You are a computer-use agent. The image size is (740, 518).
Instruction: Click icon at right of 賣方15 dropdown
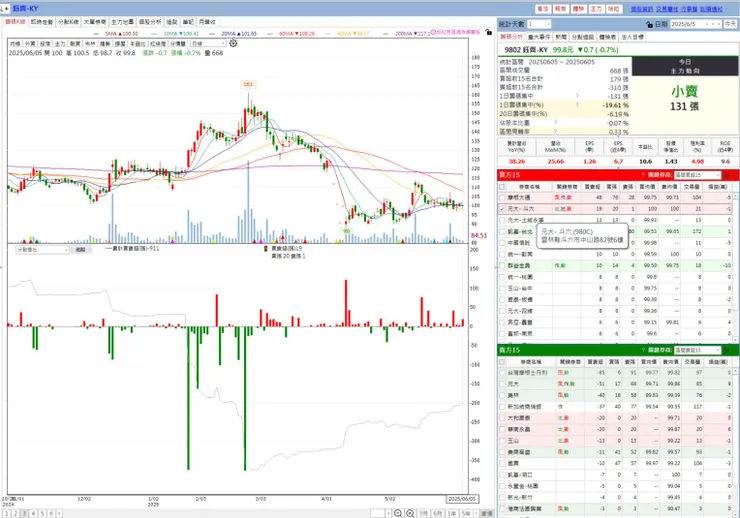point(727,350)
